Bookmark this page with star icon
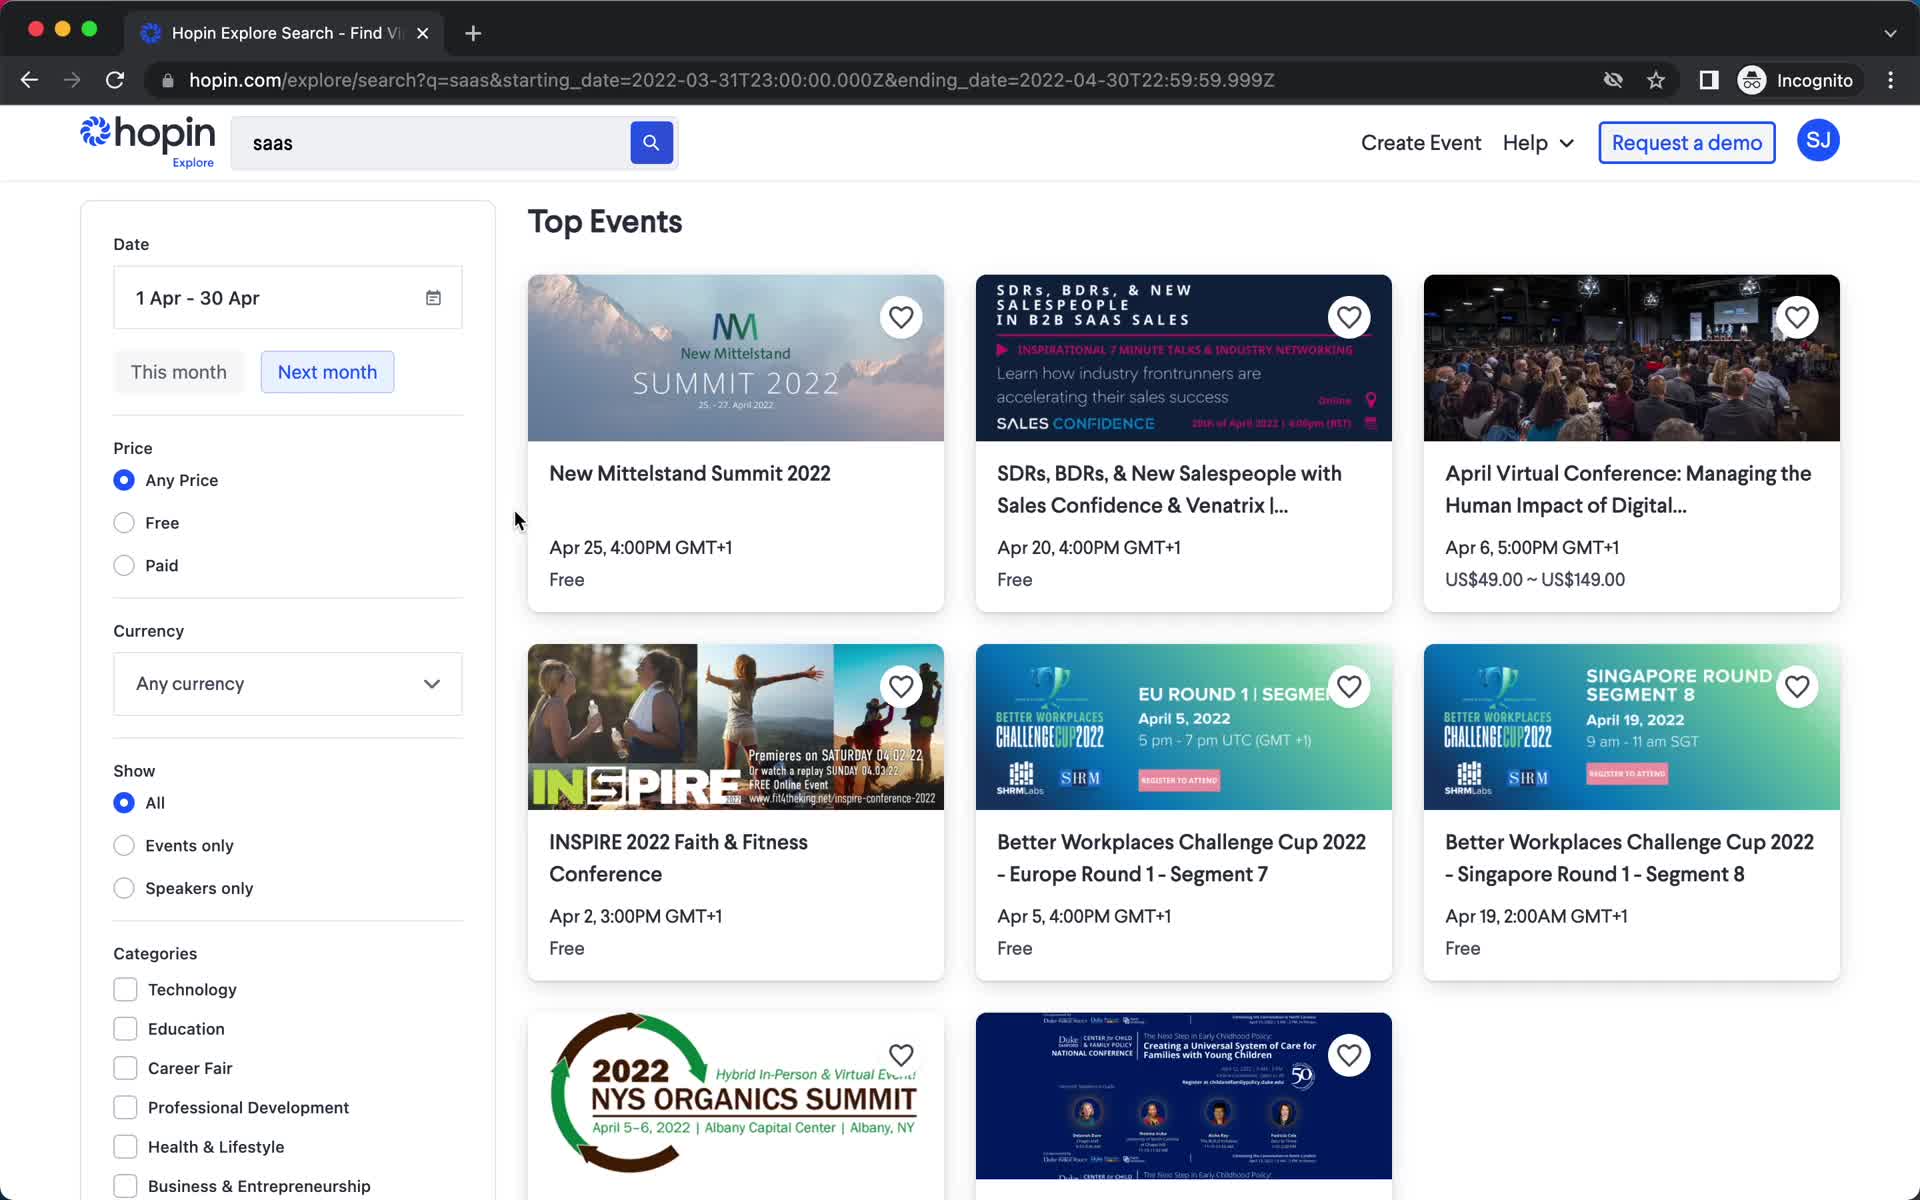 click(x=1656, y=80)
